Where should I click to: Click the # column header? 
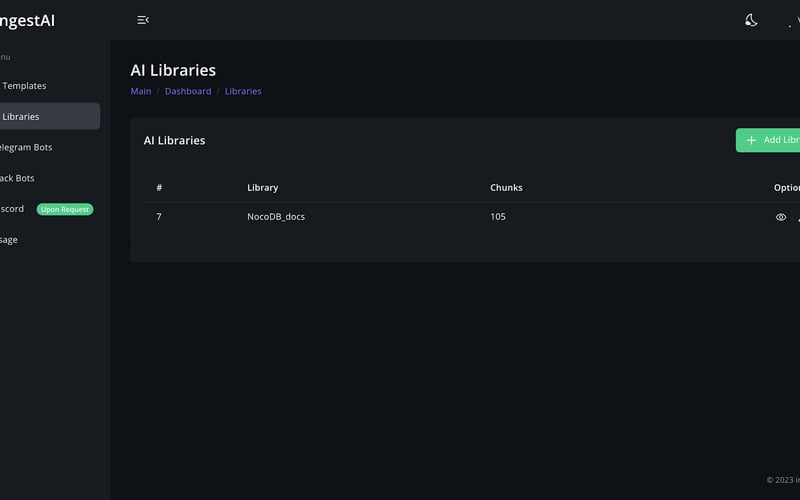click(x=159, y=188)
